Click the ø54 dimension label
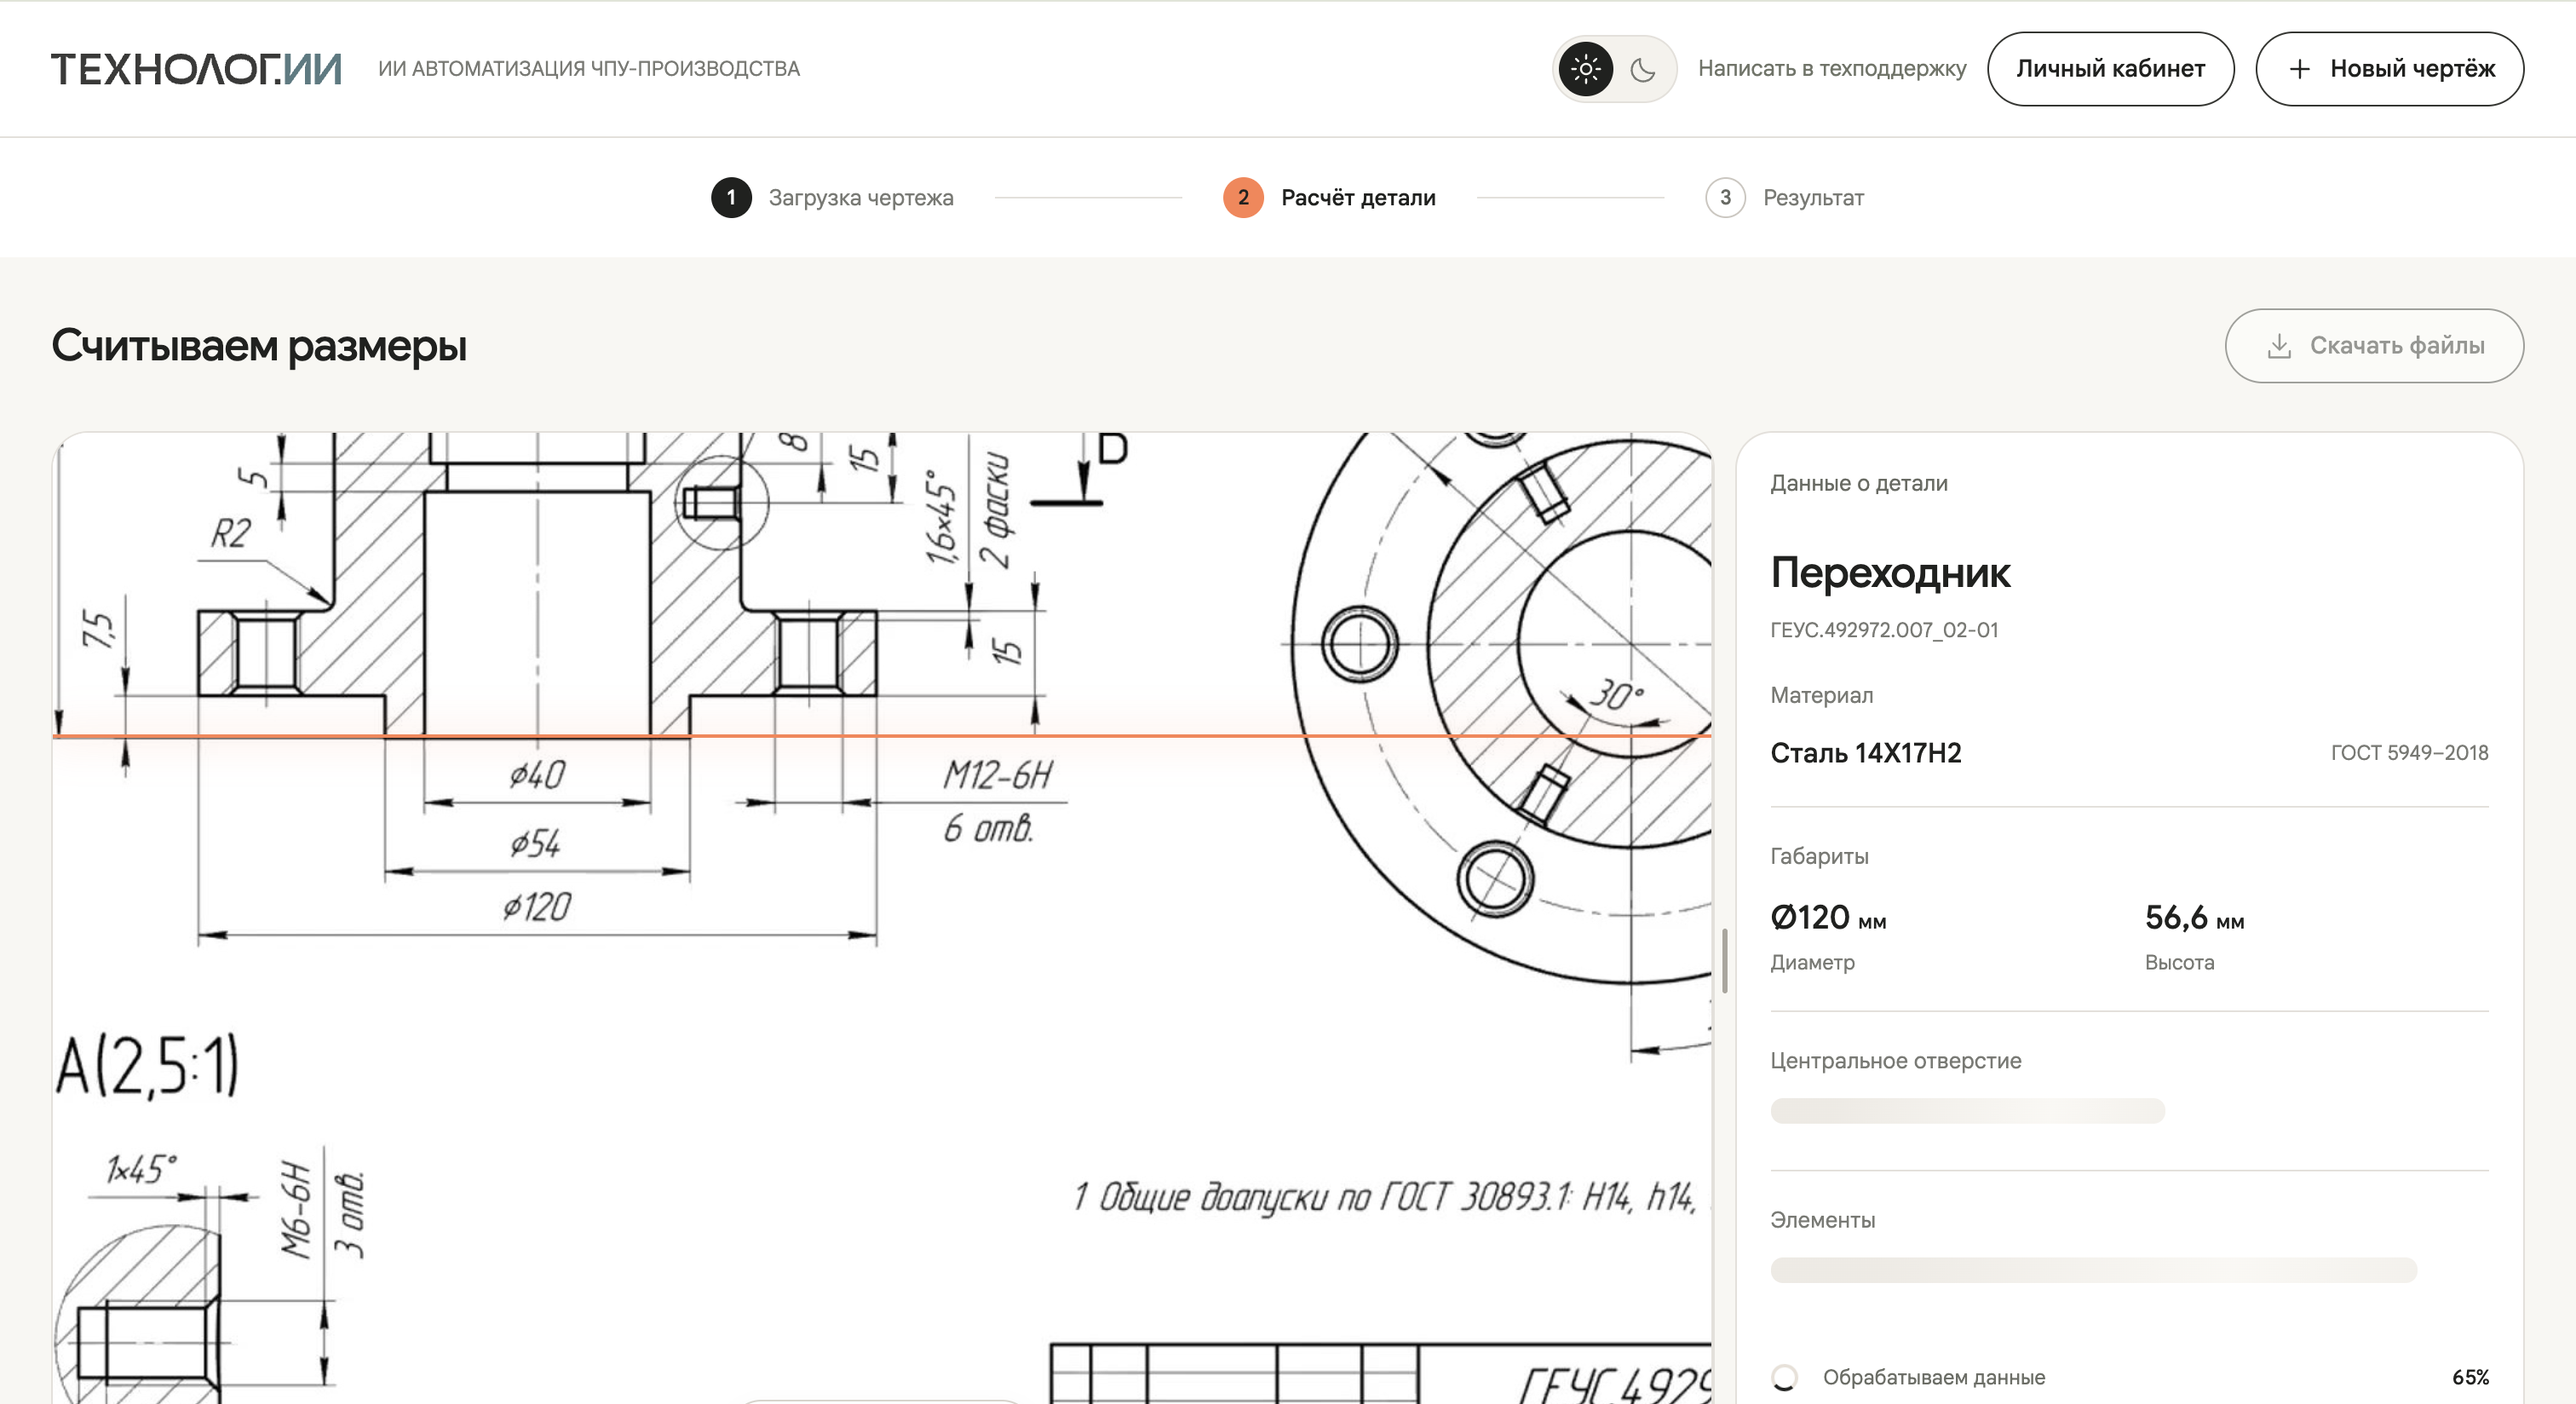 pyautogui.click(x=535, y=842)
